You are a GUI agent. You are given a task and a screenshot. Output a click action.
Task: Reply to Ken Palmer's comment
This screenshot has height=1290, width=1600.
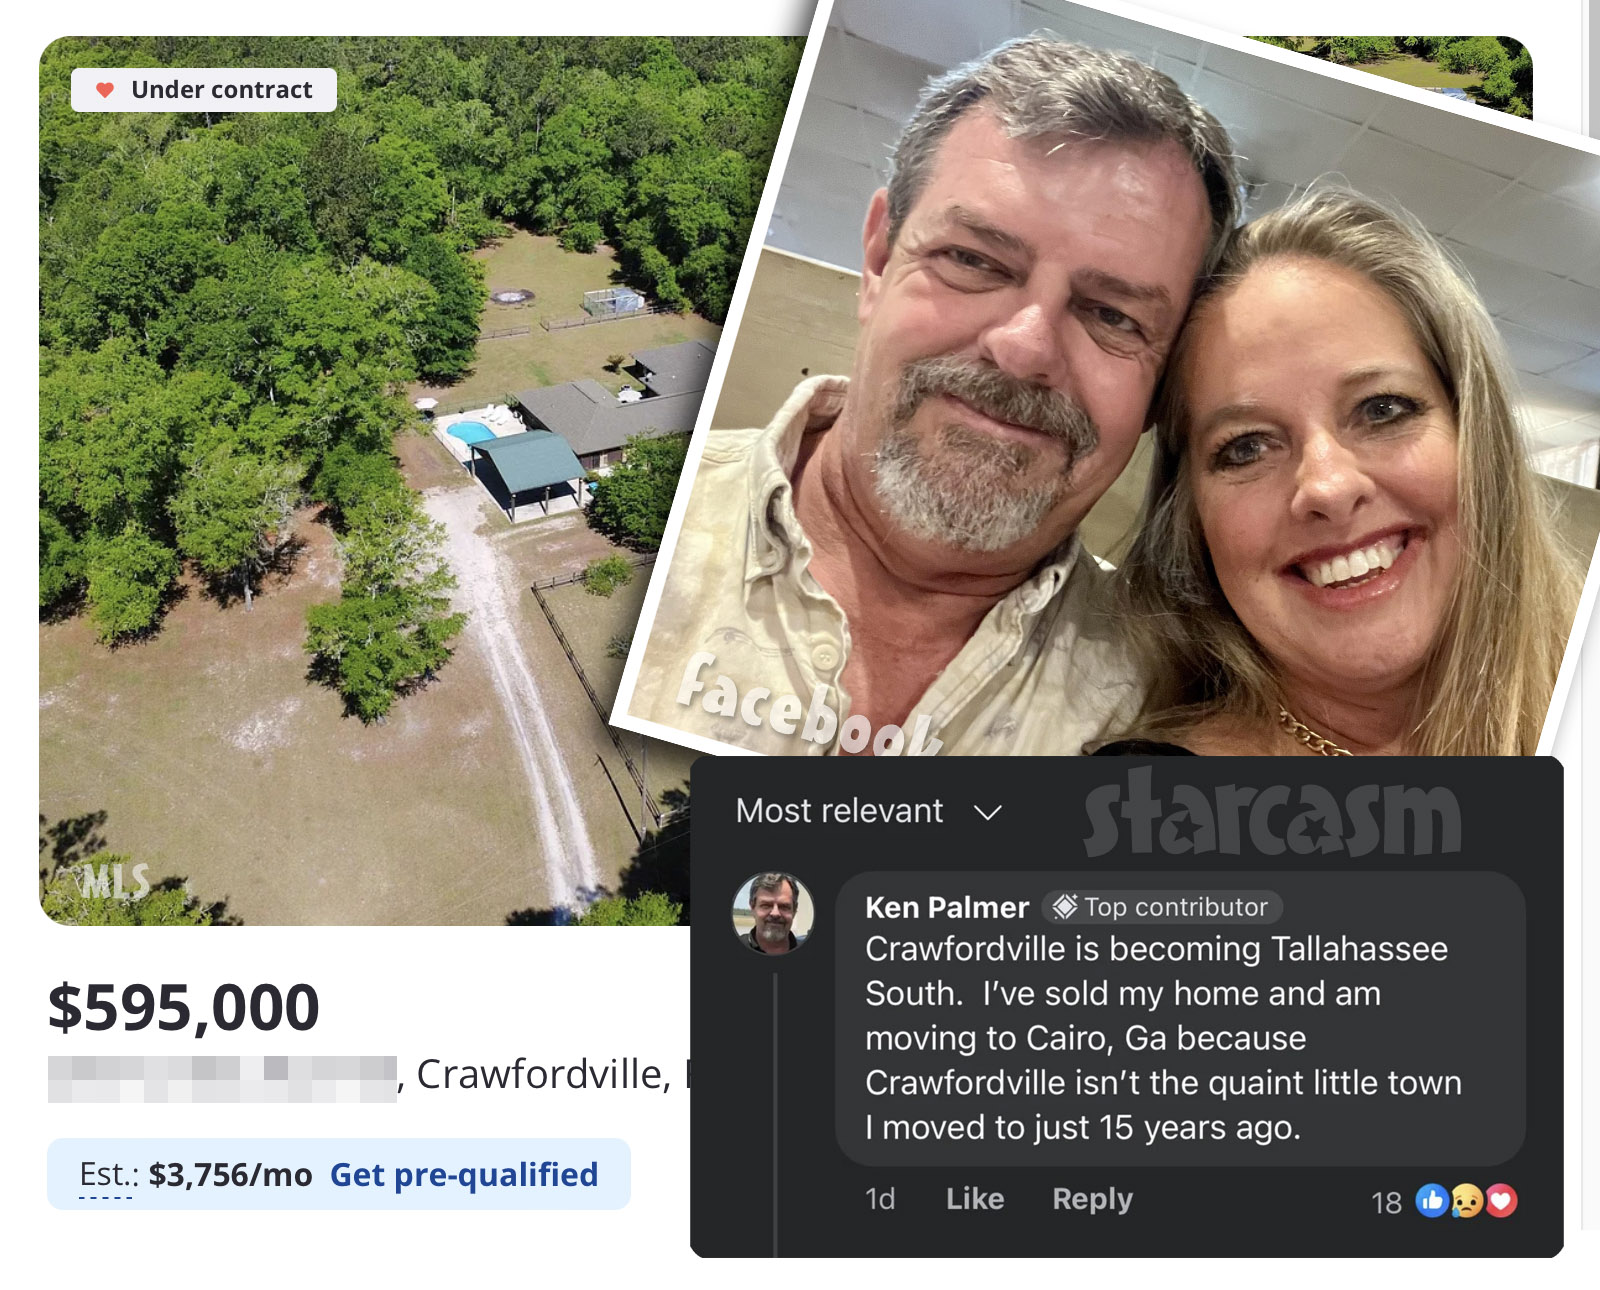point(1092,1199)
